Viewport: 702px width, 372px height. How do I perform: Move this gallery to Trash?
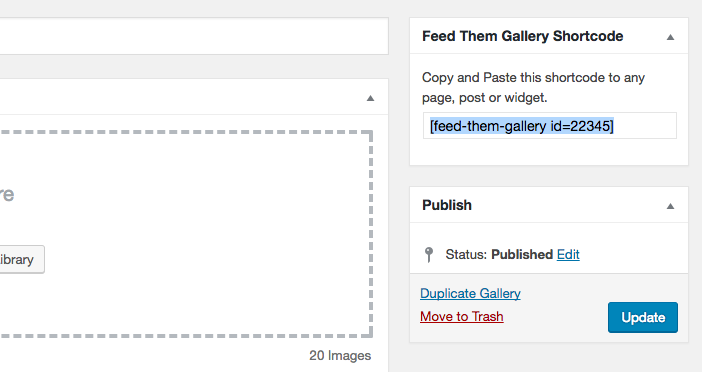462,316
